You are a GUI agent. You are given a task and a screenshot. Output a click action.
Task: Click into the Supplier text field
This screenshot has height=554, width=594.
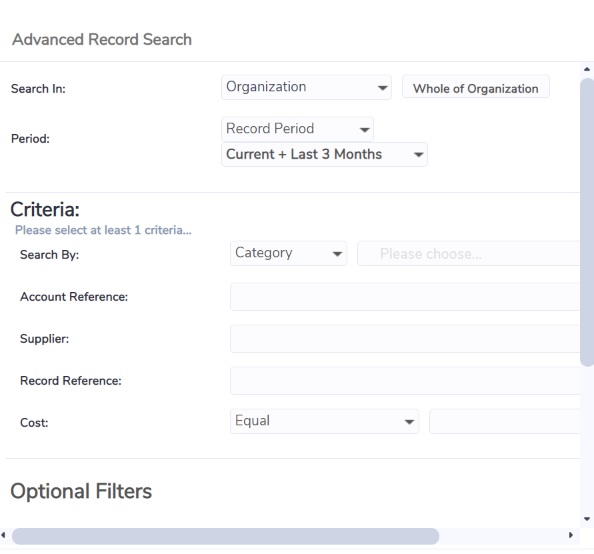(x=405, y=339)
